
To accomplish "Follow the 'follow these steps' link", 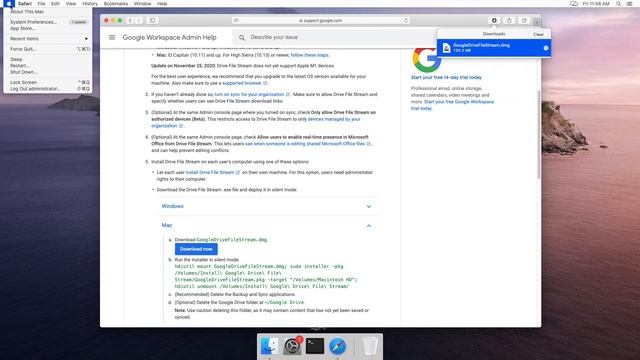I will tap(310, 55).
